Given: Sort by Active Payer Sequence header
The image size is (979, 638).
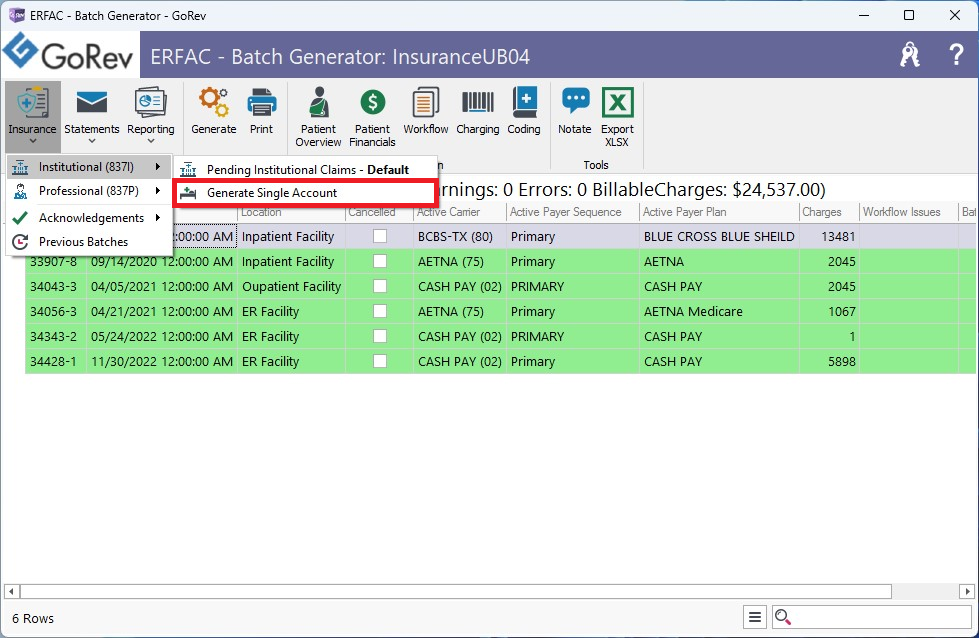Looking at the screenshot, I should tap(573, 212).
